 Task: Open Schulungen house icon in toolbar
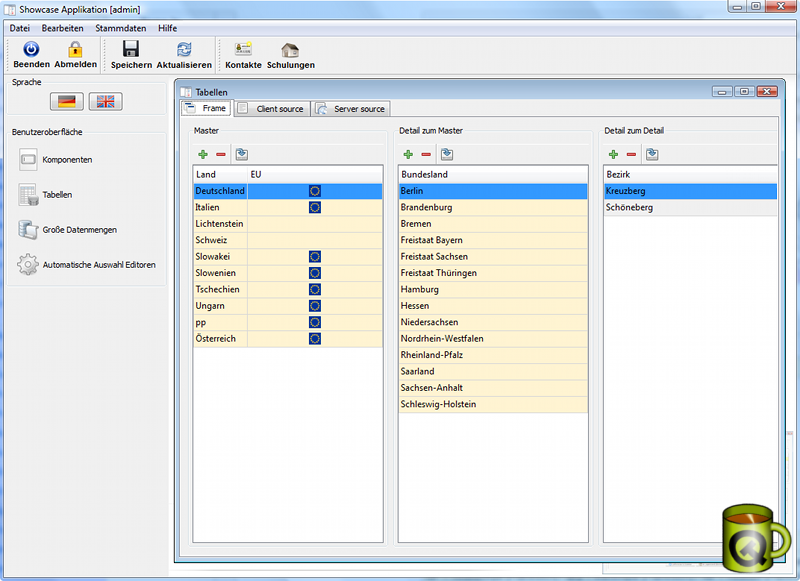(x=290, y=49)
